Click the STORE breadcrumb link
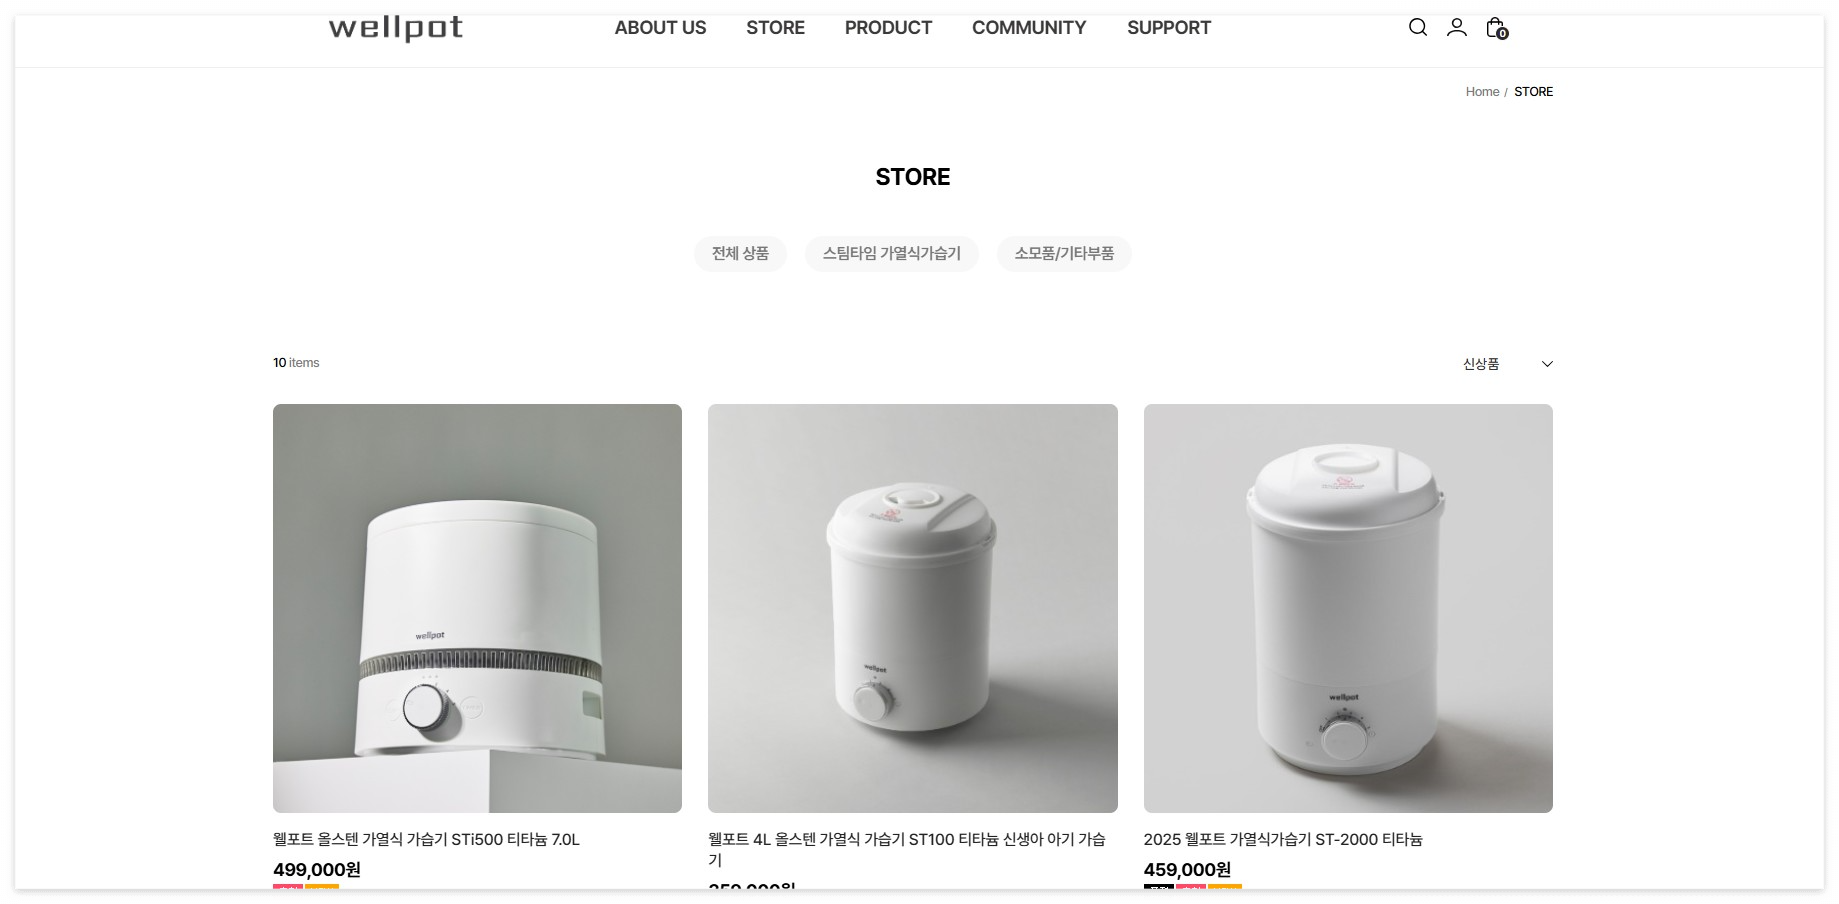The width and height of the screenshot is (1839, 904). 1533,92
